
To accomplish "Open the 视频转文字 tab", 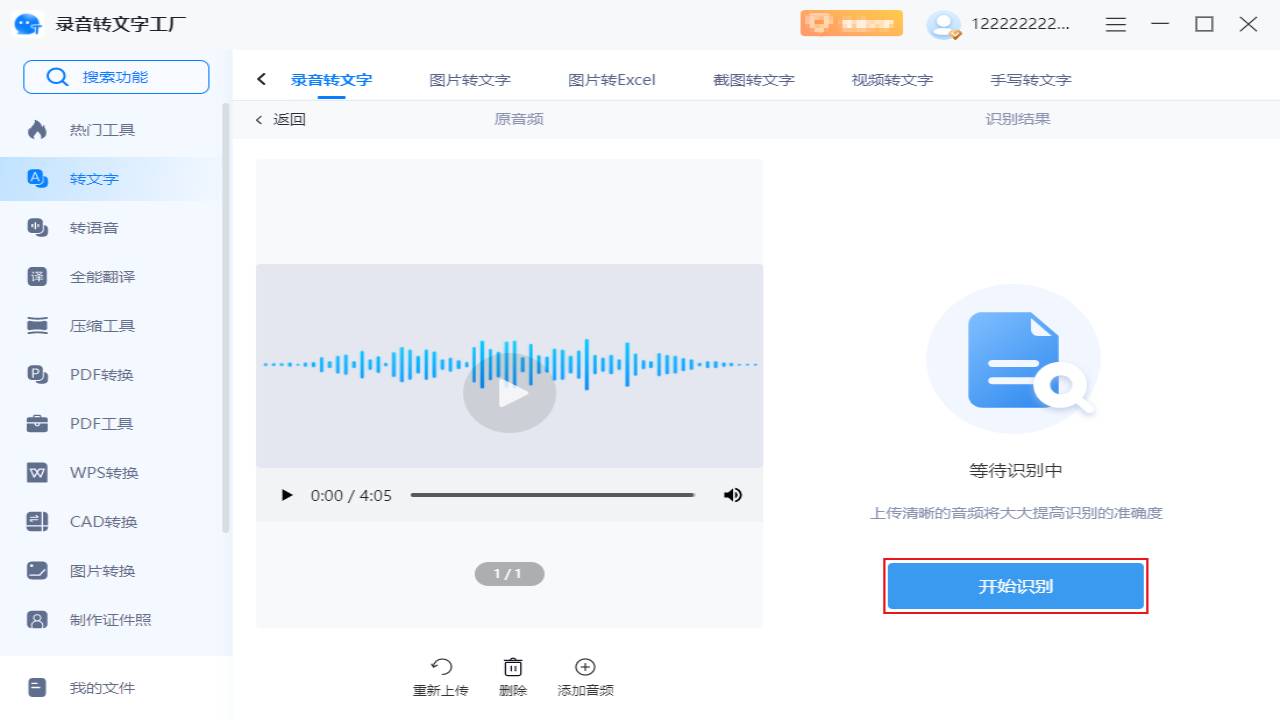I will tap(890, 78).
